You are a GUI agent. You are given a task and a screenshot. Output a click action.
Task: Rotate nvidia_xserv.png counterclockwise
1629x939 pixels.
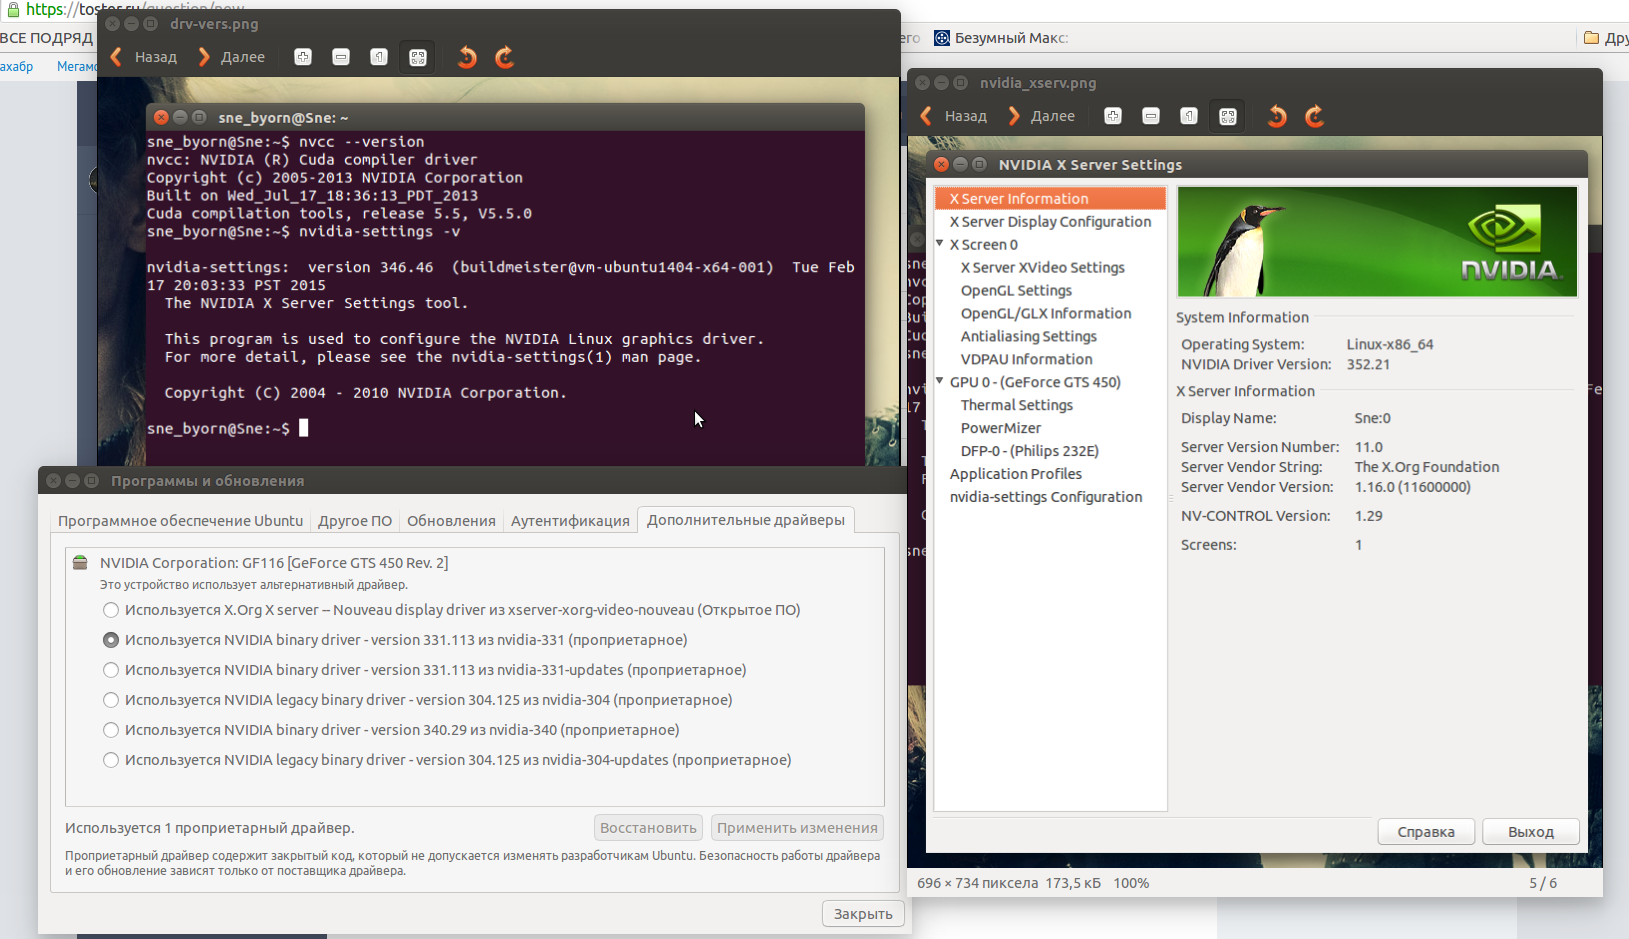tap(1277, 116)
